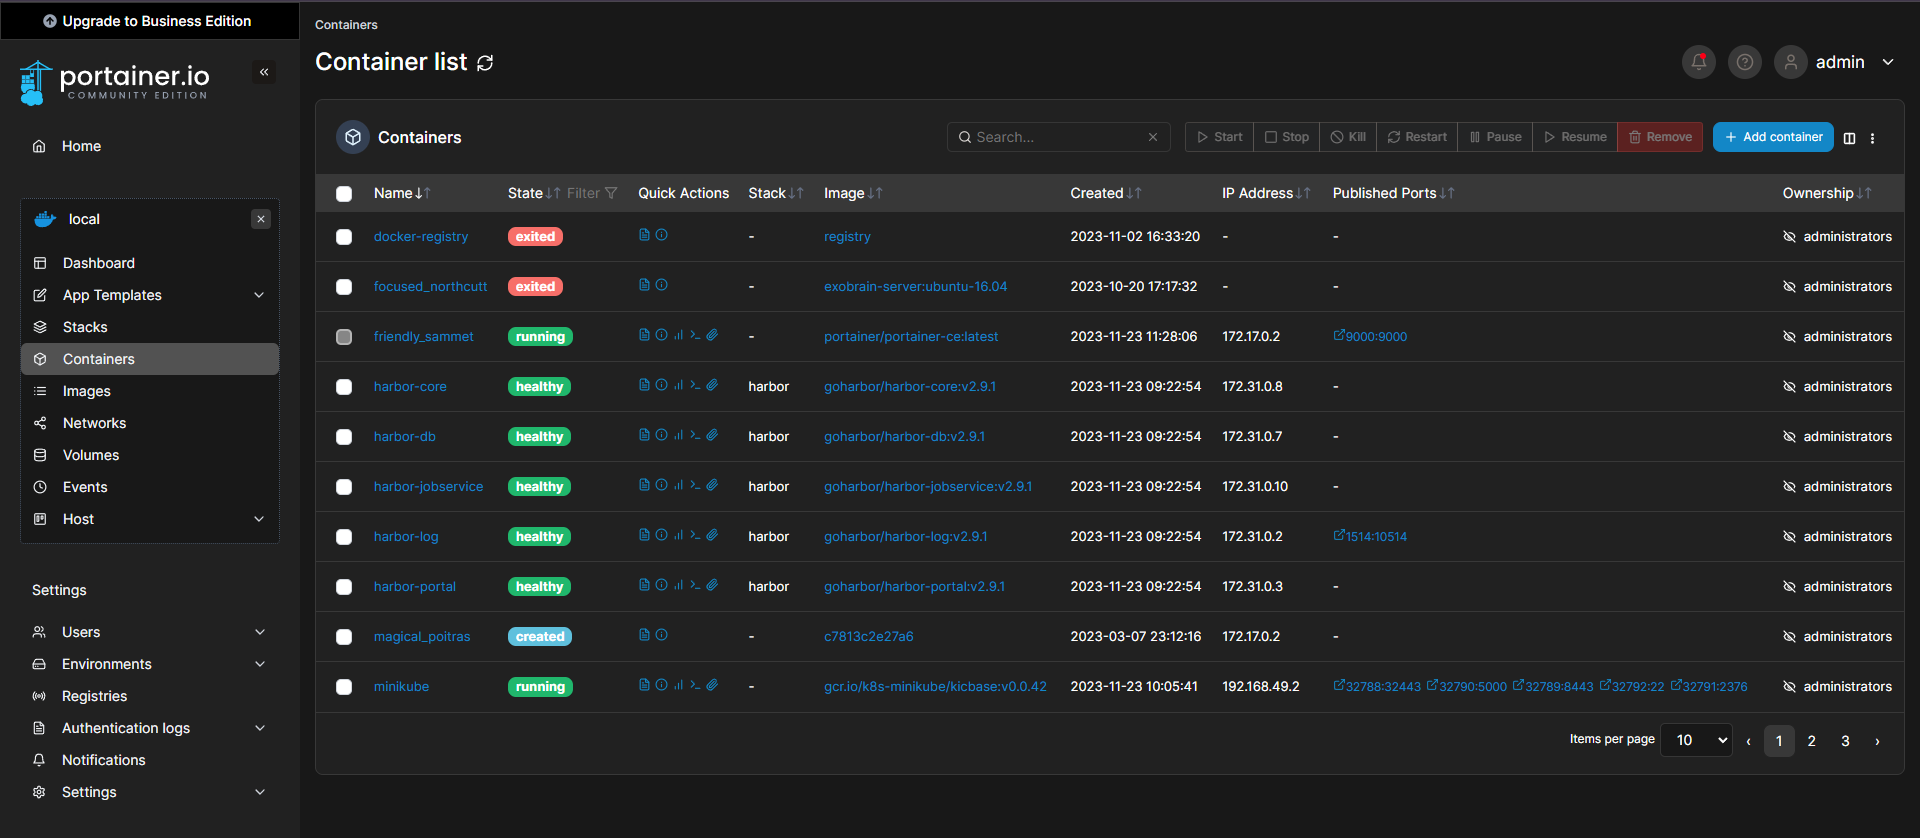Go to next page arrow in pagination

[1877, 741]
